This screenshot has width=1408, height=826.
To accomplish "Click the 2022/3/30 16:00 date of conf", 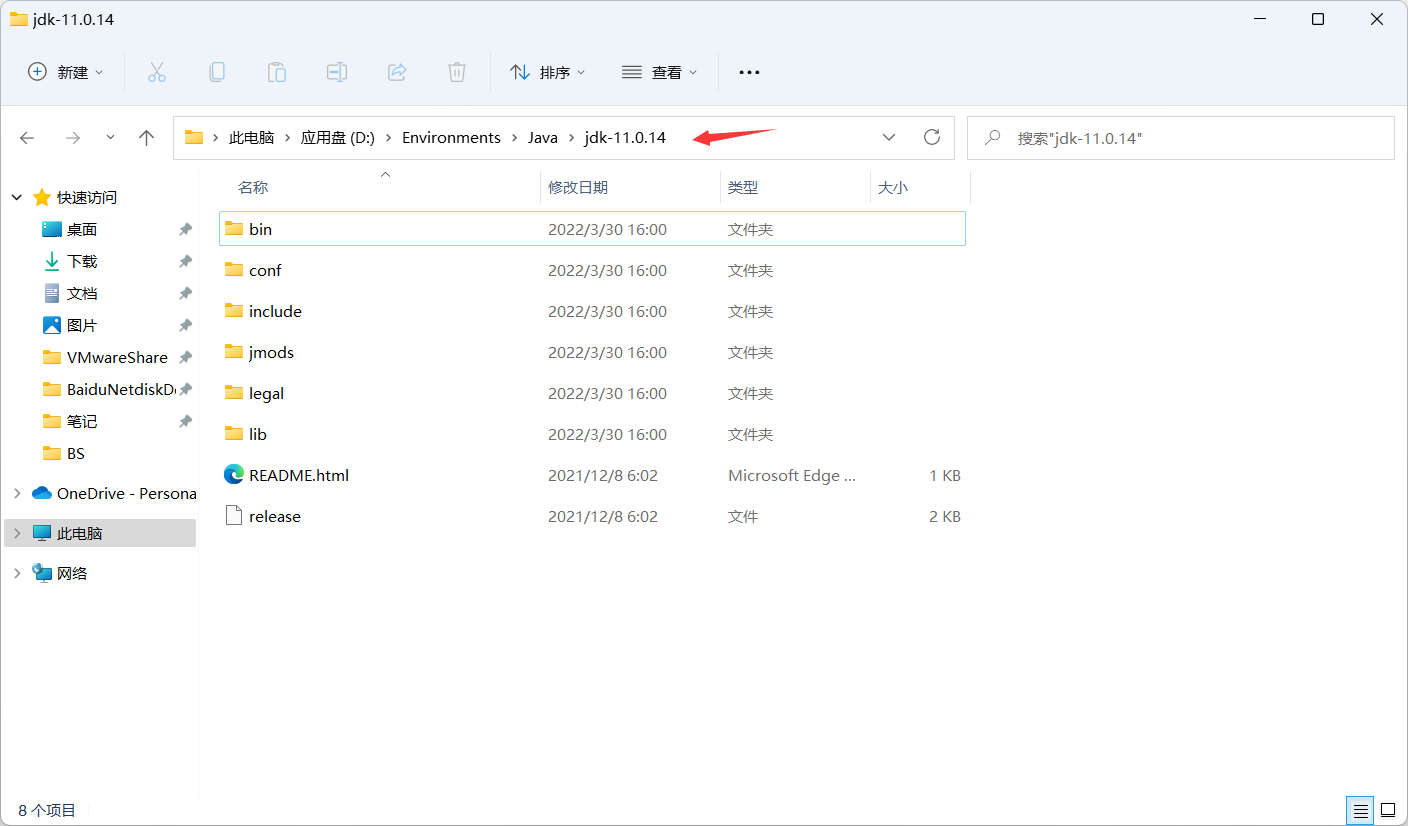I will (607, 270).
